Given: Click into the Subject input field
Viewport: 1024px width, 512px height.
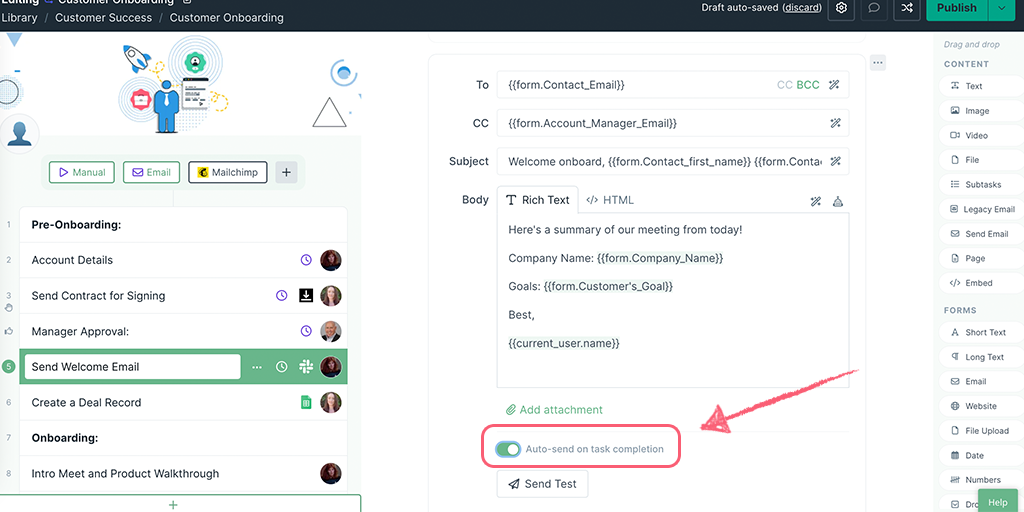Looking at the screenshot, I should [660, 161].
